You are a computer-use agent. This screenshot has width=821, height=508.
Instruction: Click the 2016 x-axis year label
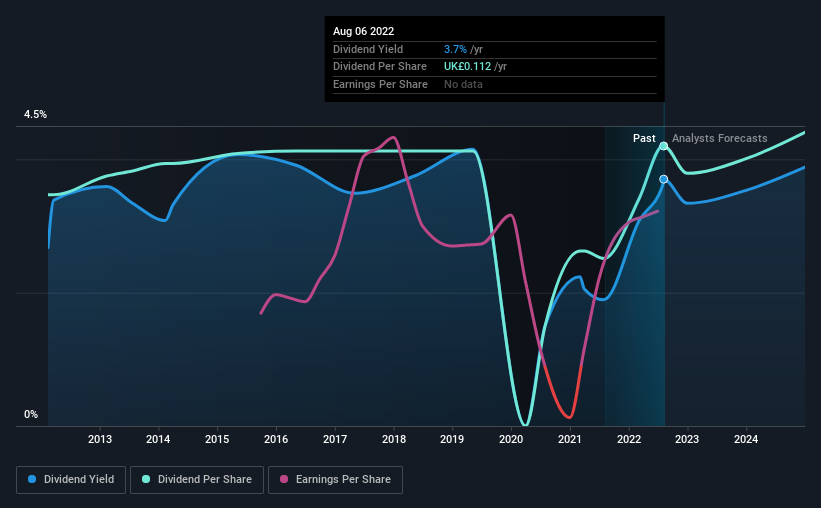click(x=276, y=439)
